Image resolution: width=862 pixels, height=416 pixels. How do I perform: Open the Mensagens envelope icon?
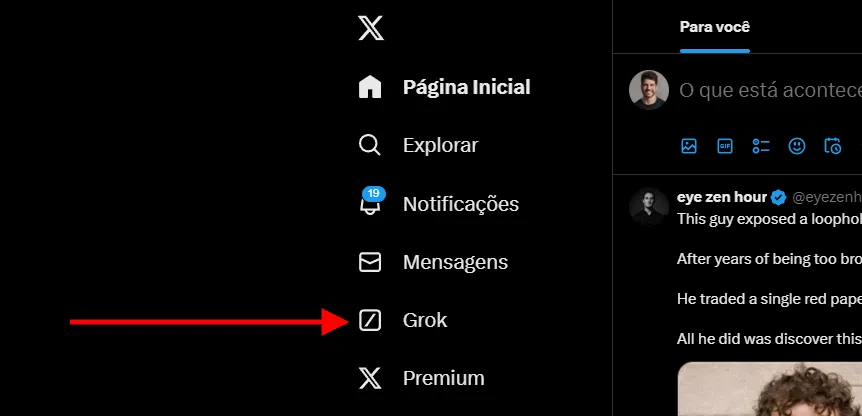(370, 262)
